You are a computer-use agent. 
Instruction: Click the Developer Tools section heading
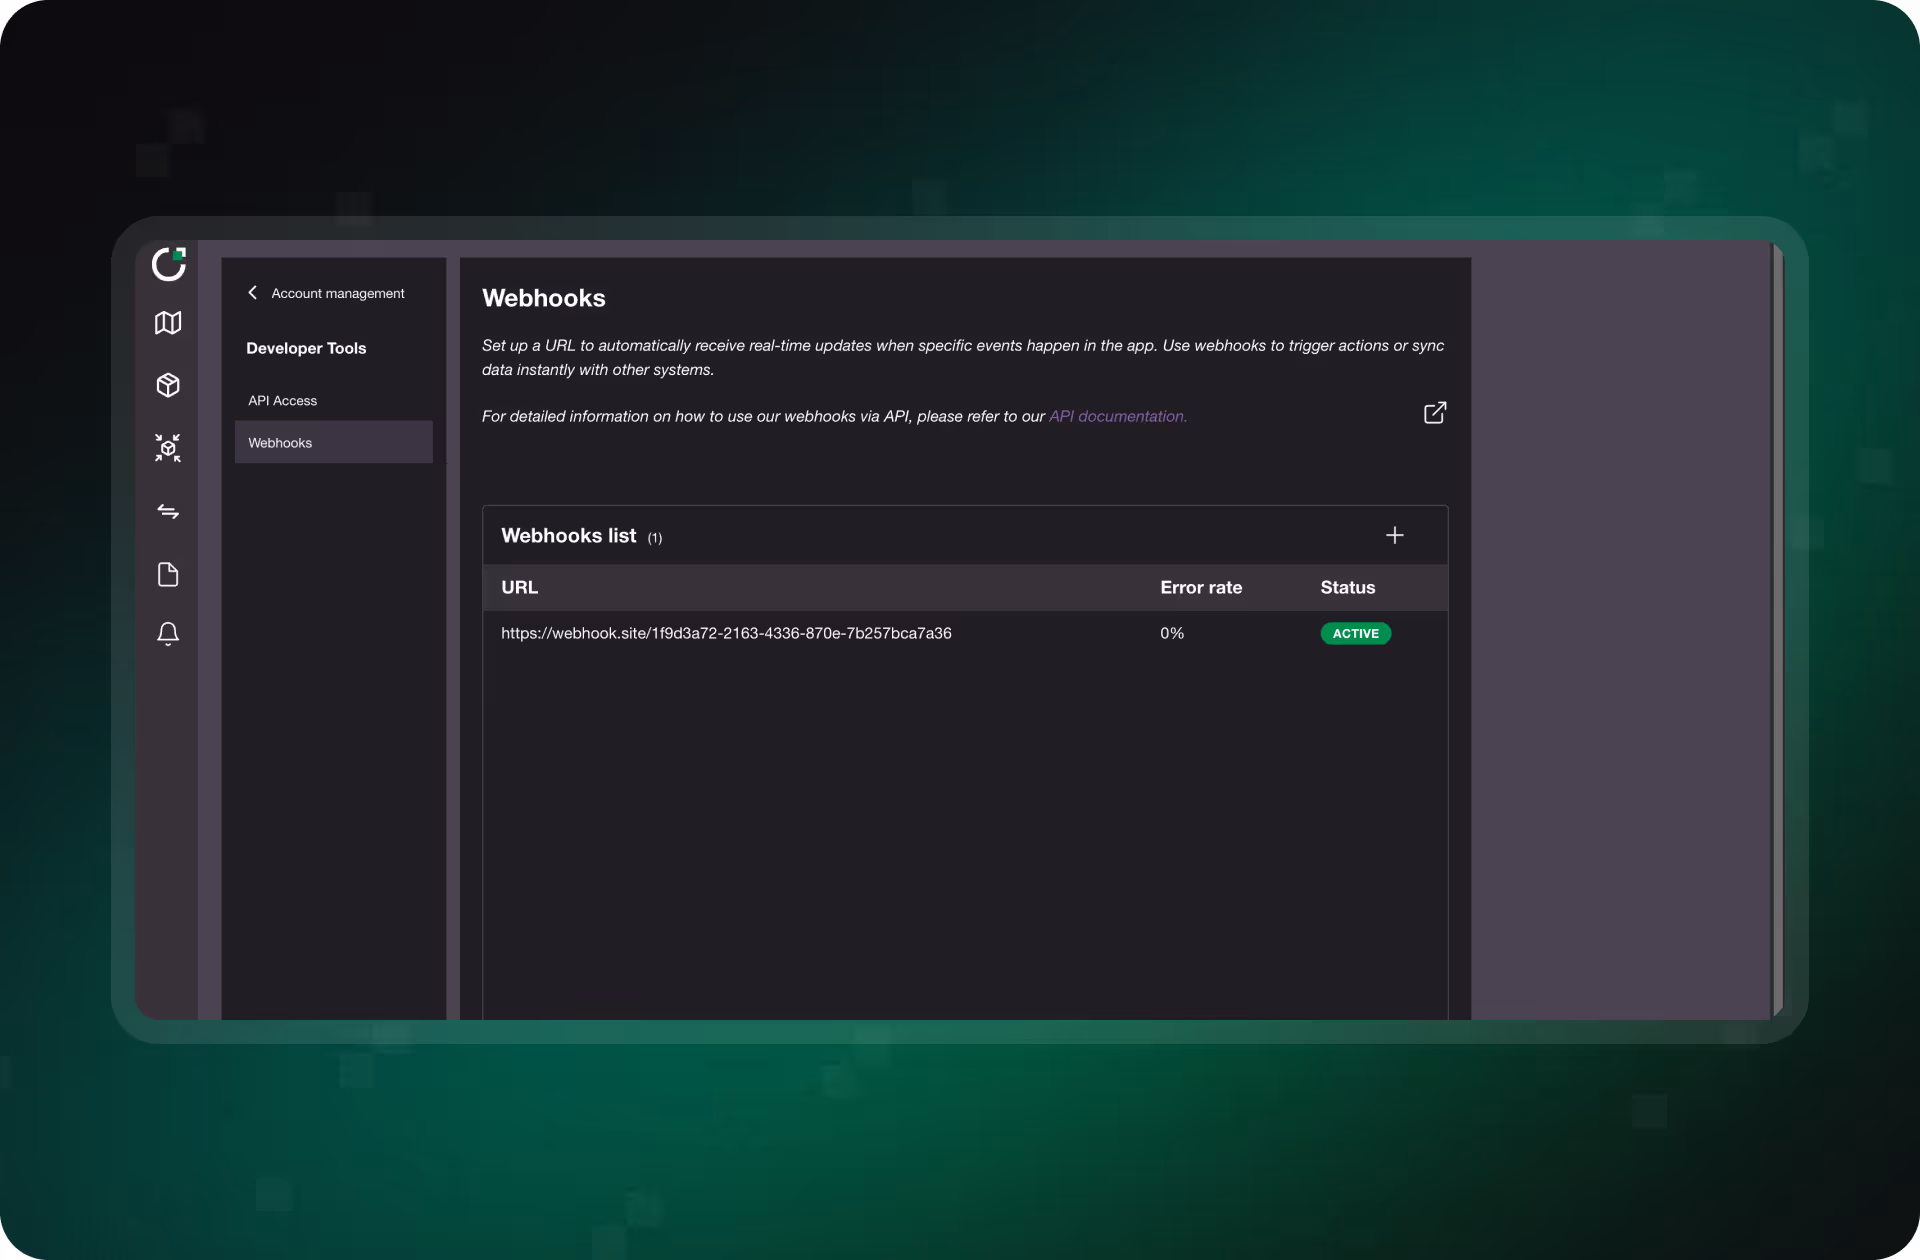pyautogui.click(x=306, y=349)
